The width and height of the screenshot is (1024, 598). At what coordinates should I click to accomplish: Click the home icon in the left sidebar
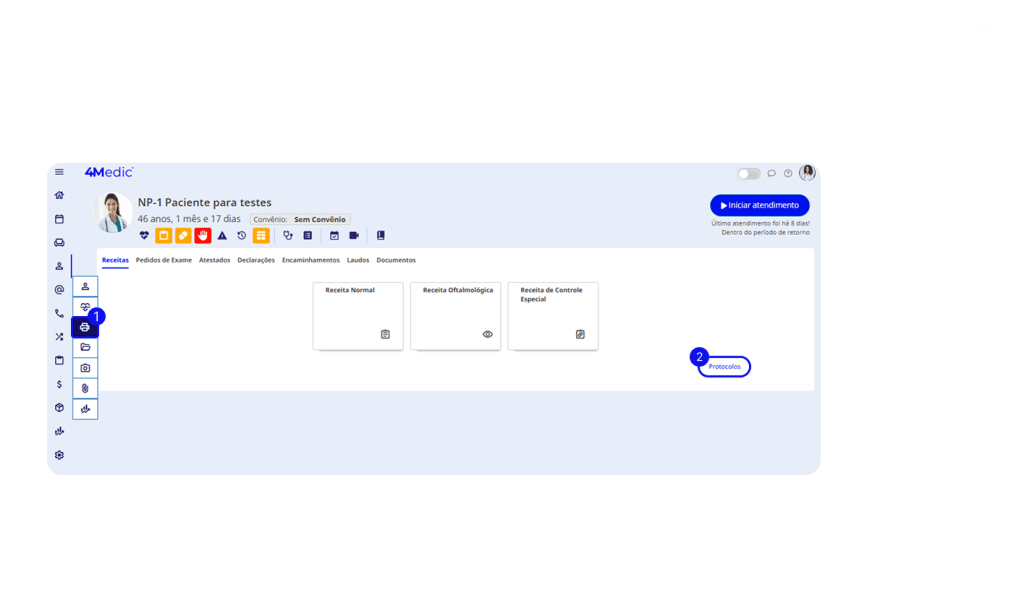pos(59,195)
